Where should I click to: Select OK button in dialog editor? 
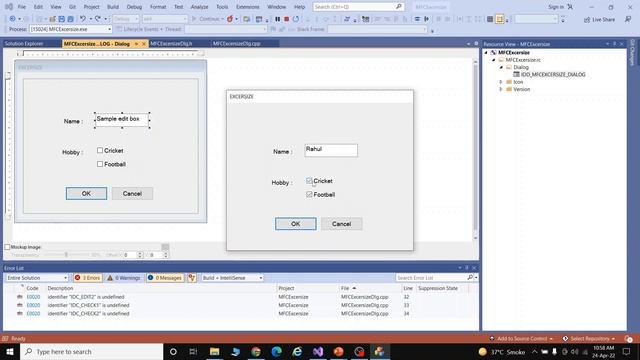coord(87,193)
